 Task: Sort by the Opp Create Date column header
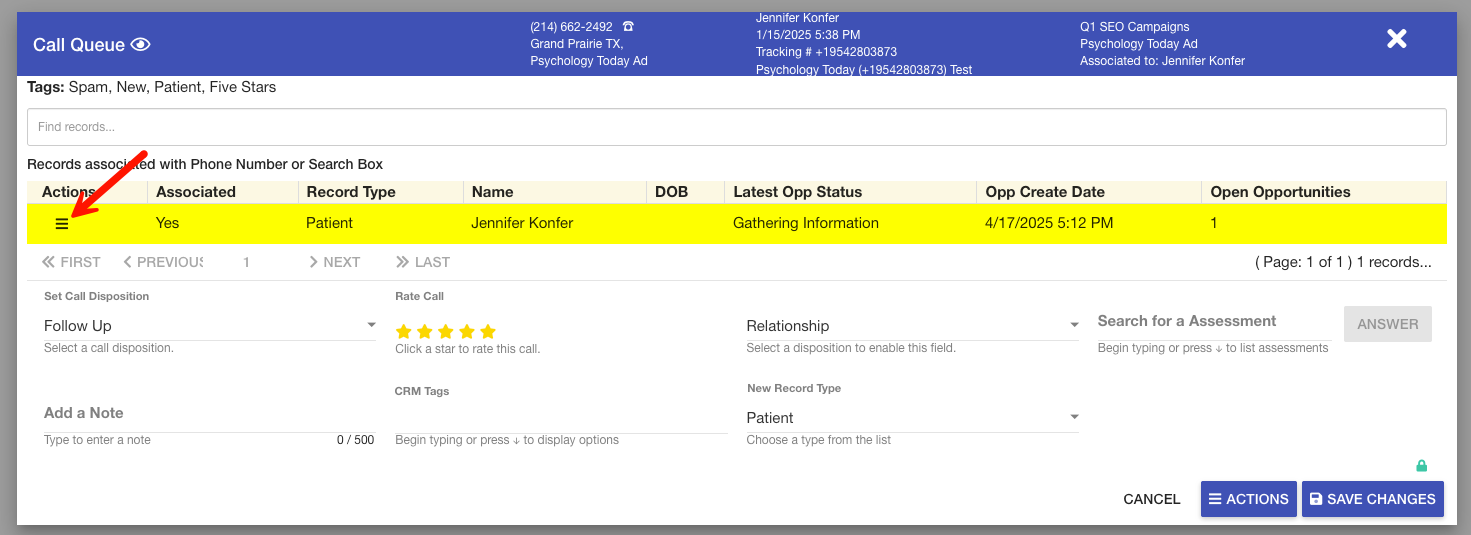click(x=1045, y=192)
